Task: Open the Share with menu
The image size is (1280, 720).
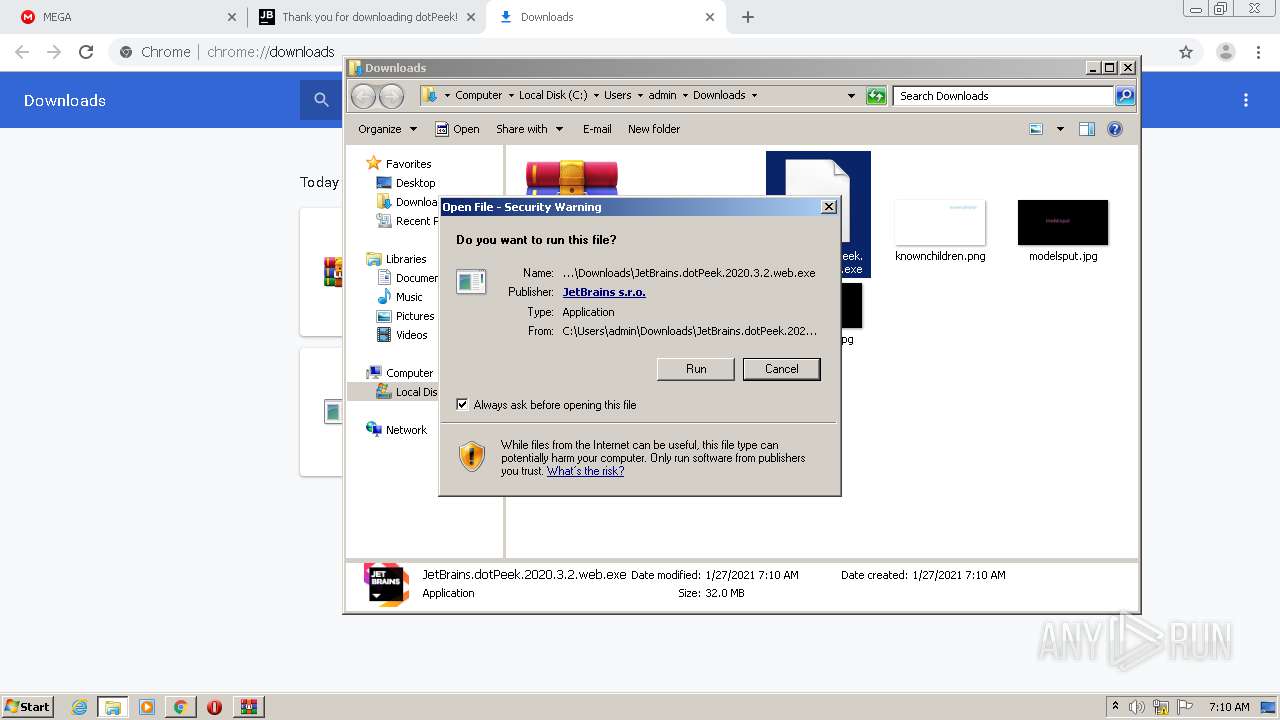Action: [x=529, y=129]
